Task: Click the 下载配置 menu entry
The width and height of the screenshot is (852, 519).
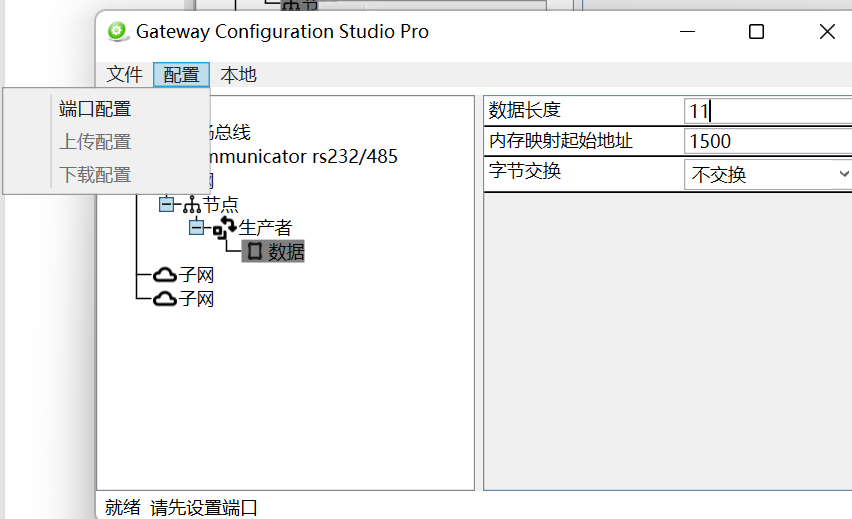Action: pos(95,175)
